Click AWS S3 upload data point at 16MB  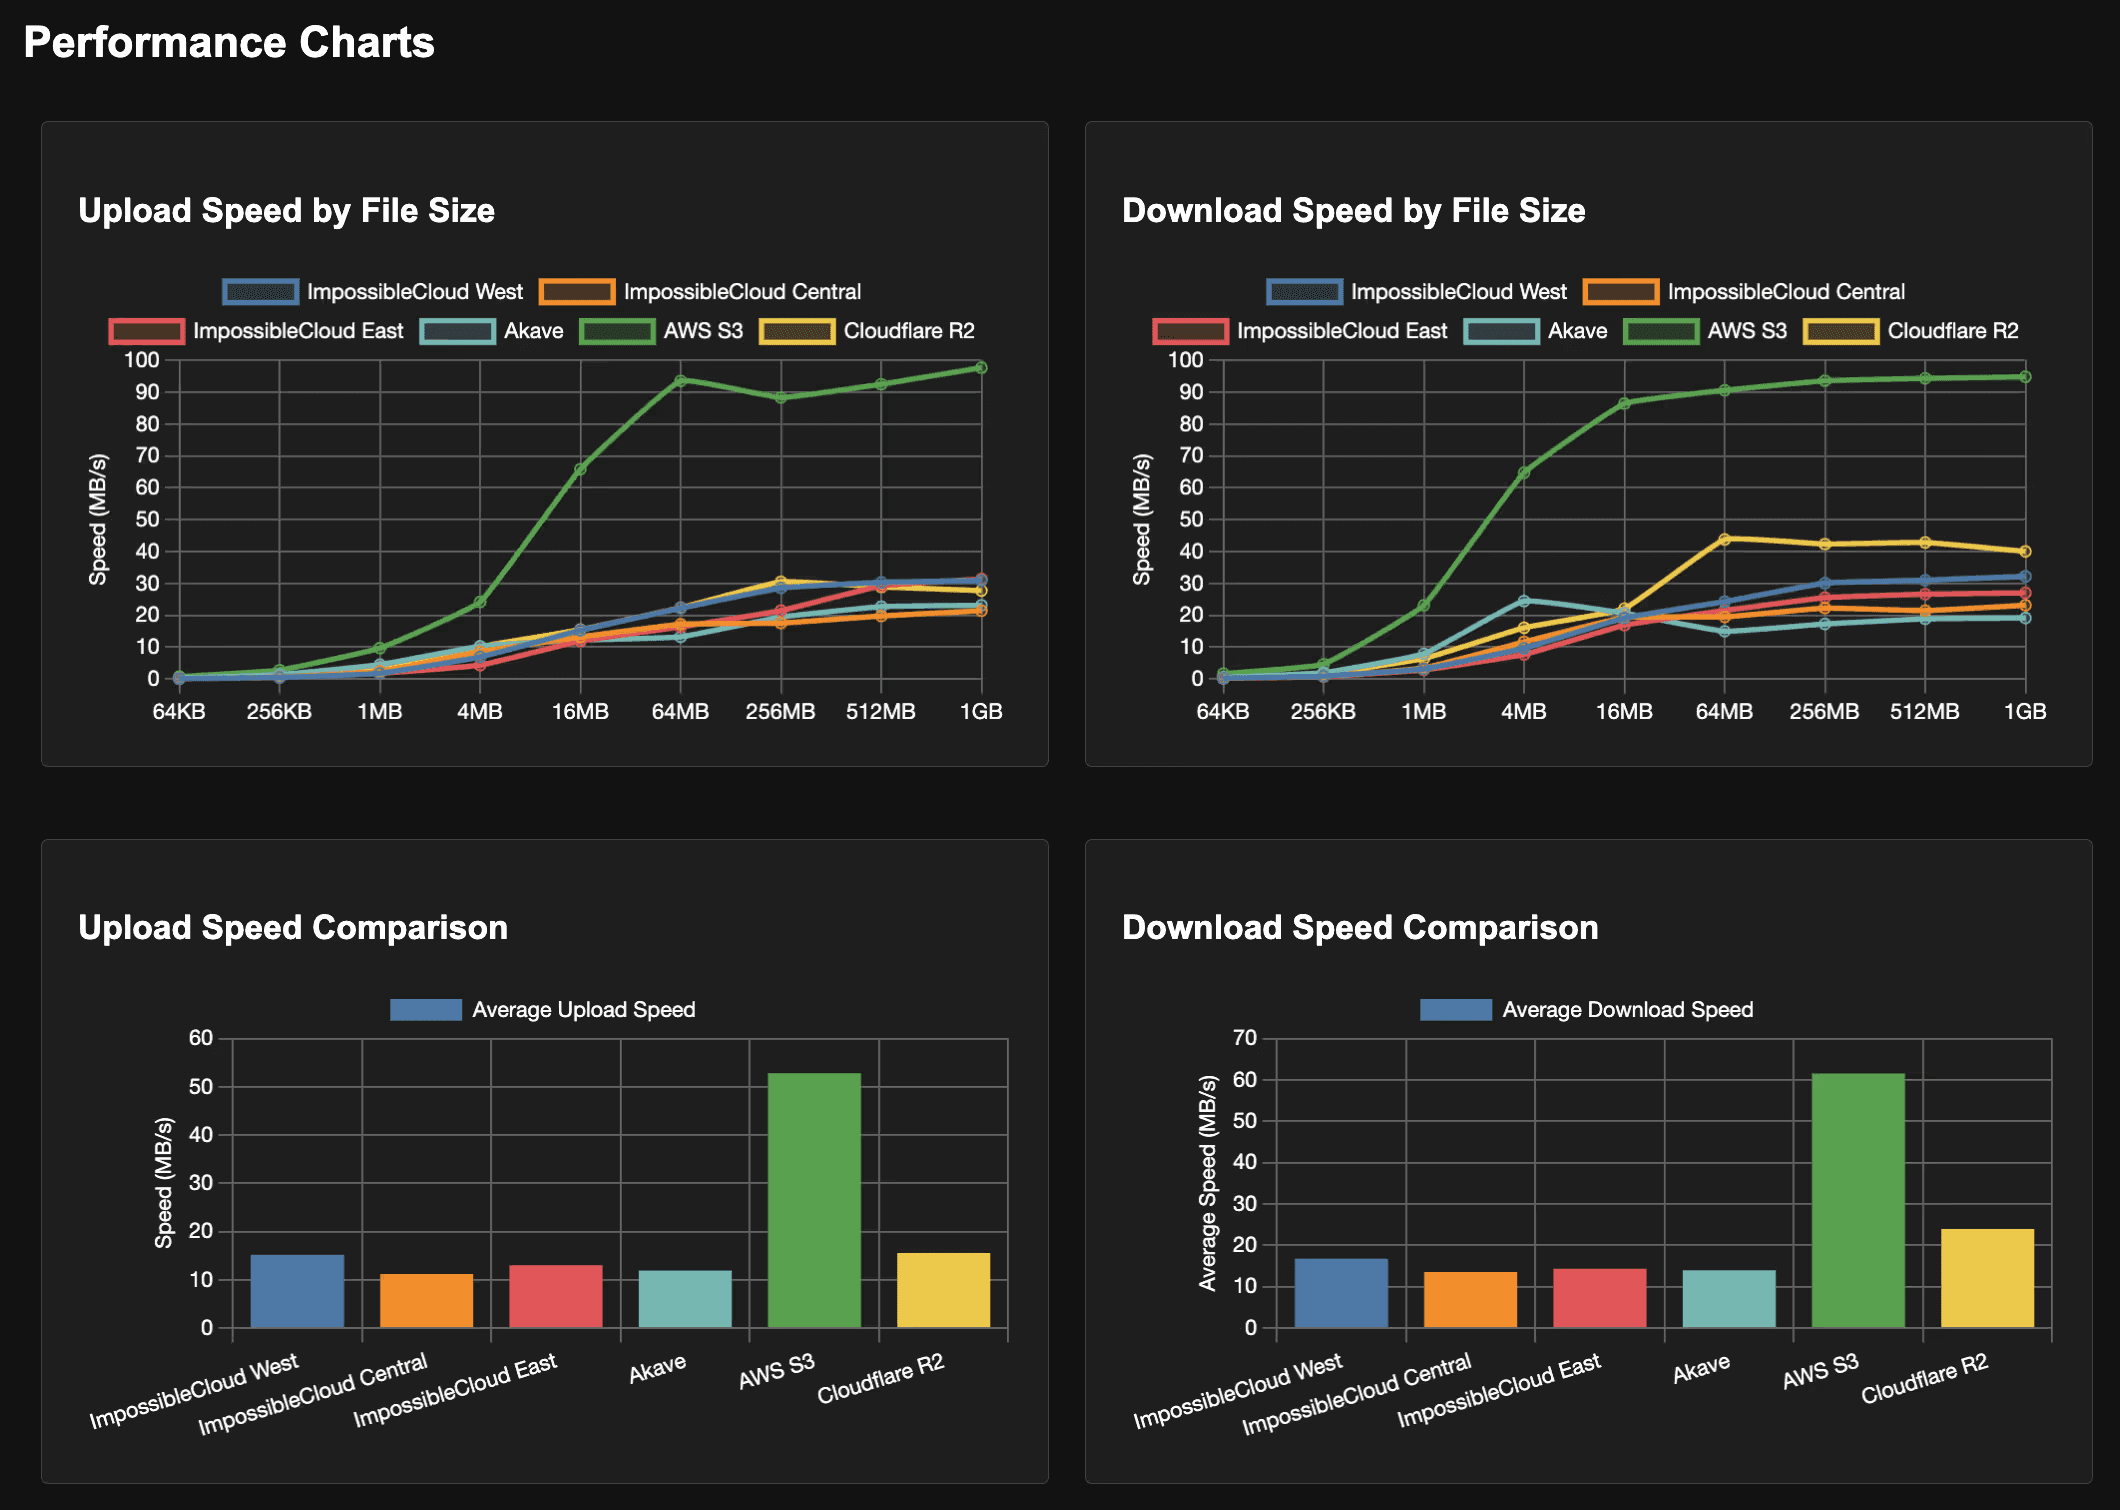[x=580, y=469]
